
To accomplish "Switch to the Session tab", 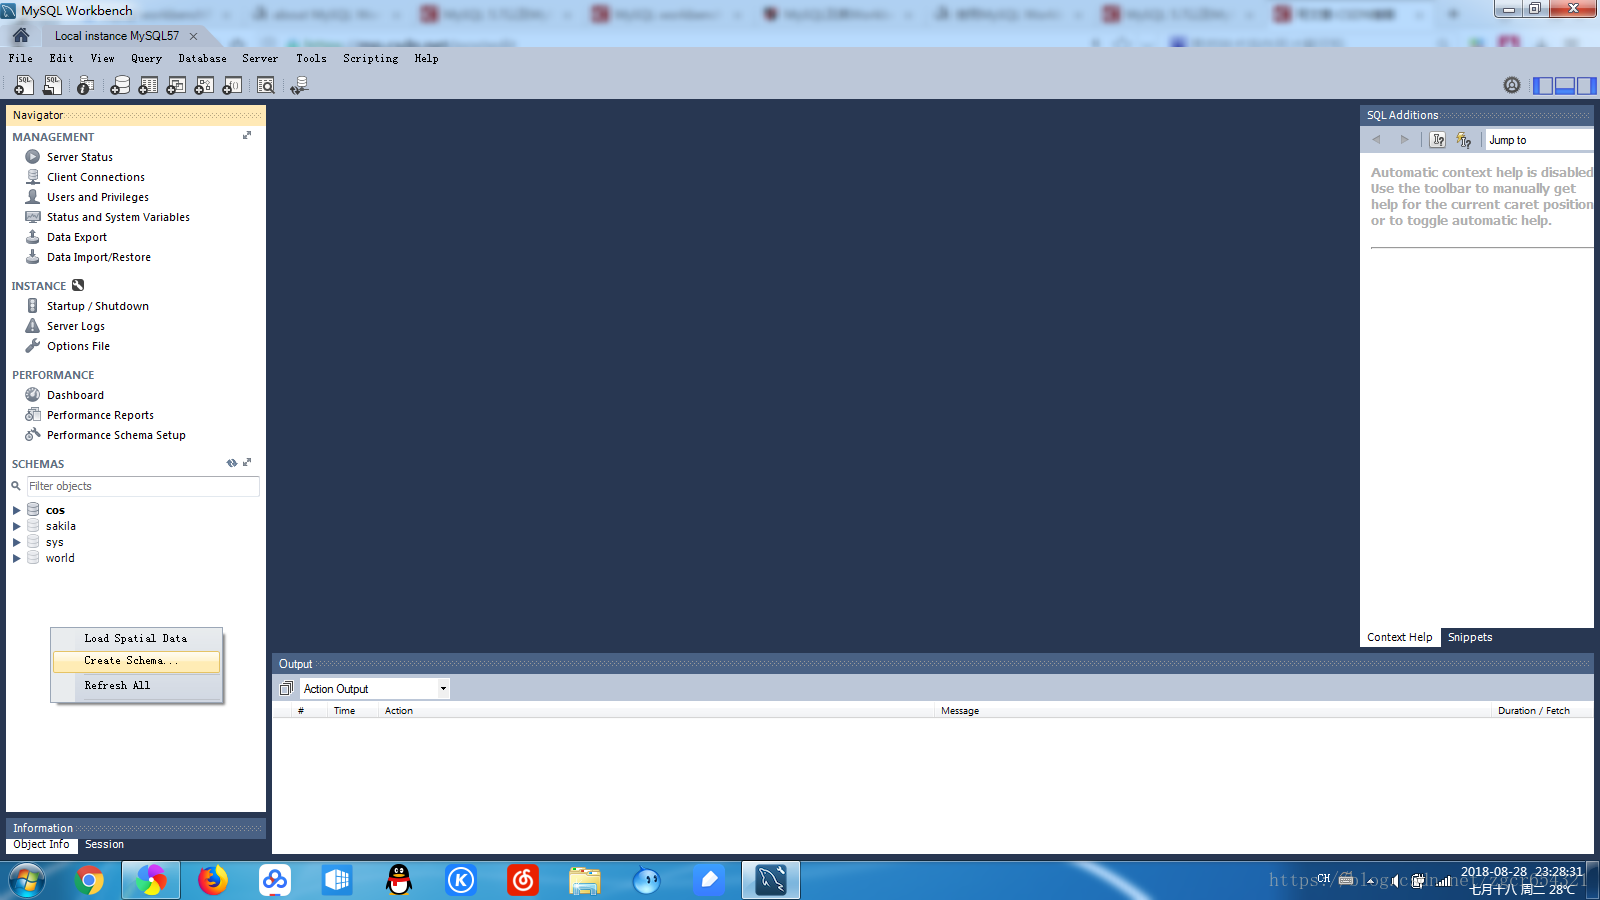I will click(104, 845).
